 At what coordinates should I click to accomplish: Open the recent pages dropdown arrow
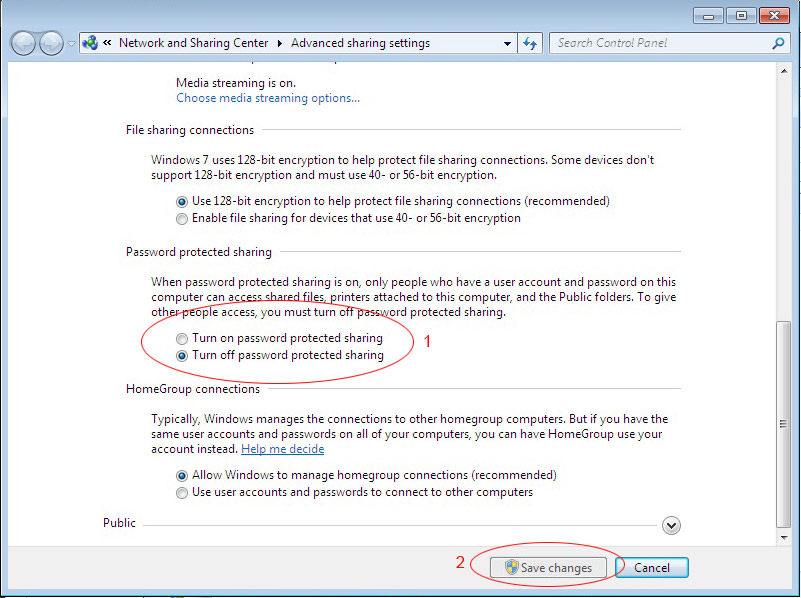(72, 44)
